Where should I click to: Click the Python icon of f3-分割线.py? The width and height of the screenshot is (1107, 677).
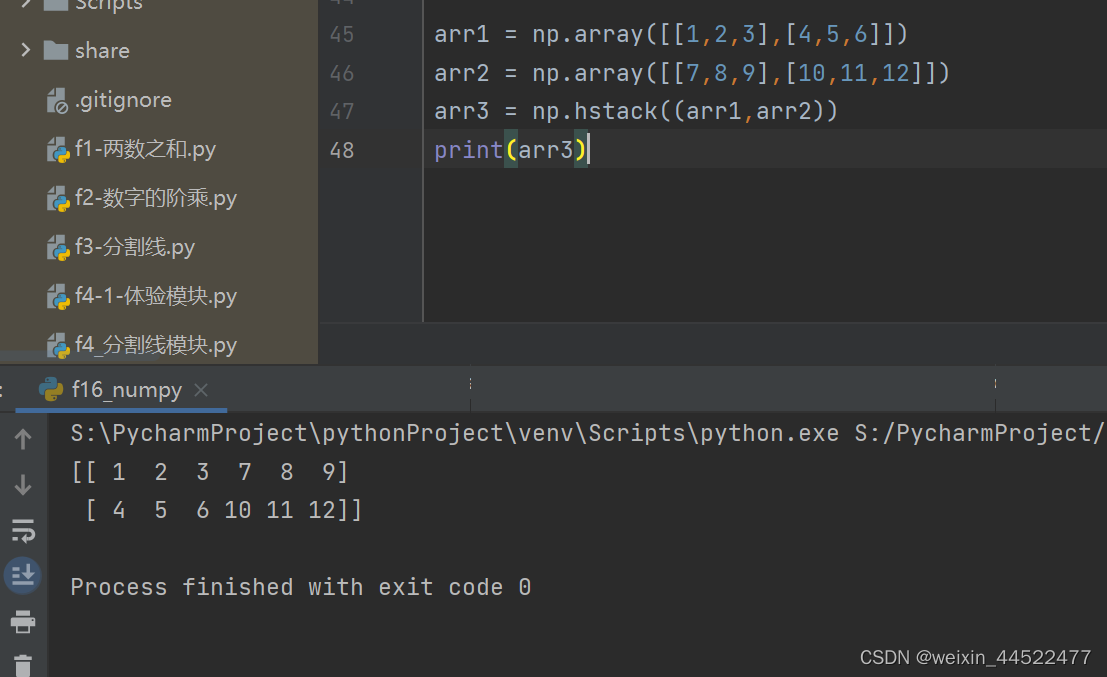[x=57, y=247]
